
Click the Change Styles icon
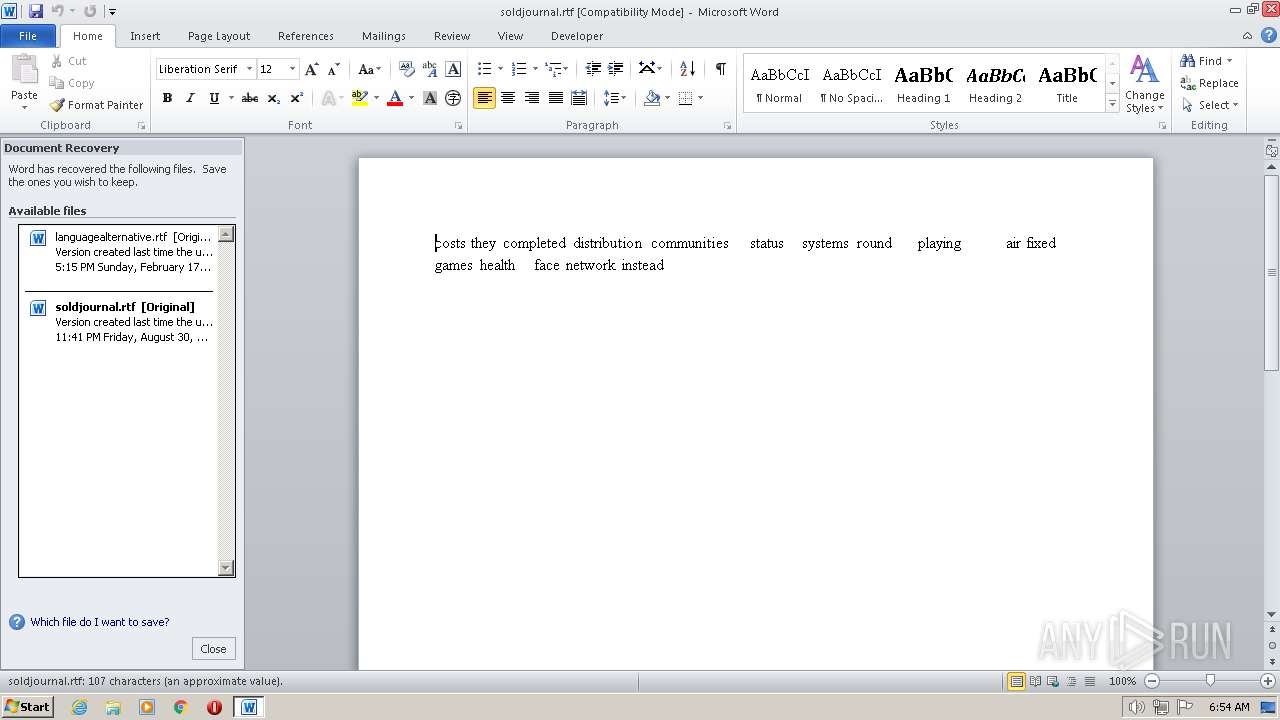[x=1144, y=85]
